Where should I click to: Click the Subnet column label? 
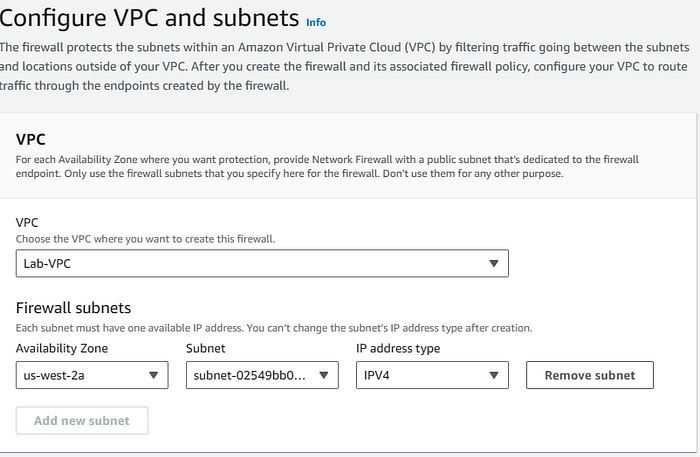click(207, 348)
